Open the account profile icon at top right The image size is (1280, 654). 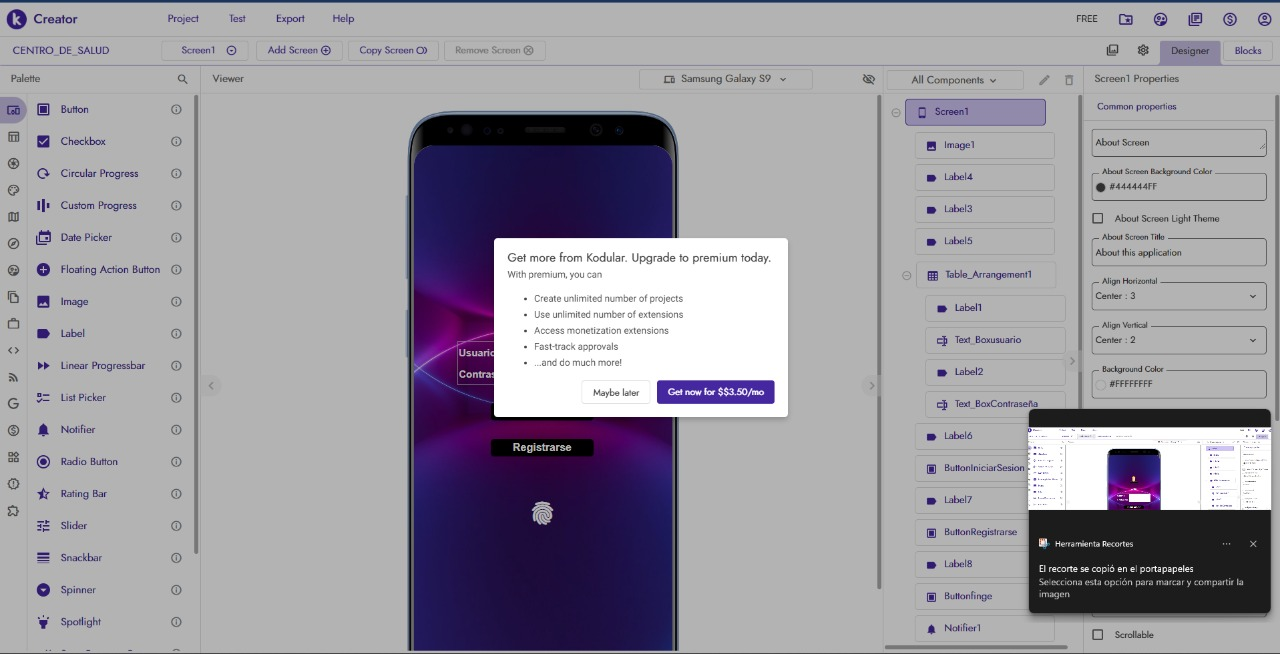tap(1264, 19)
